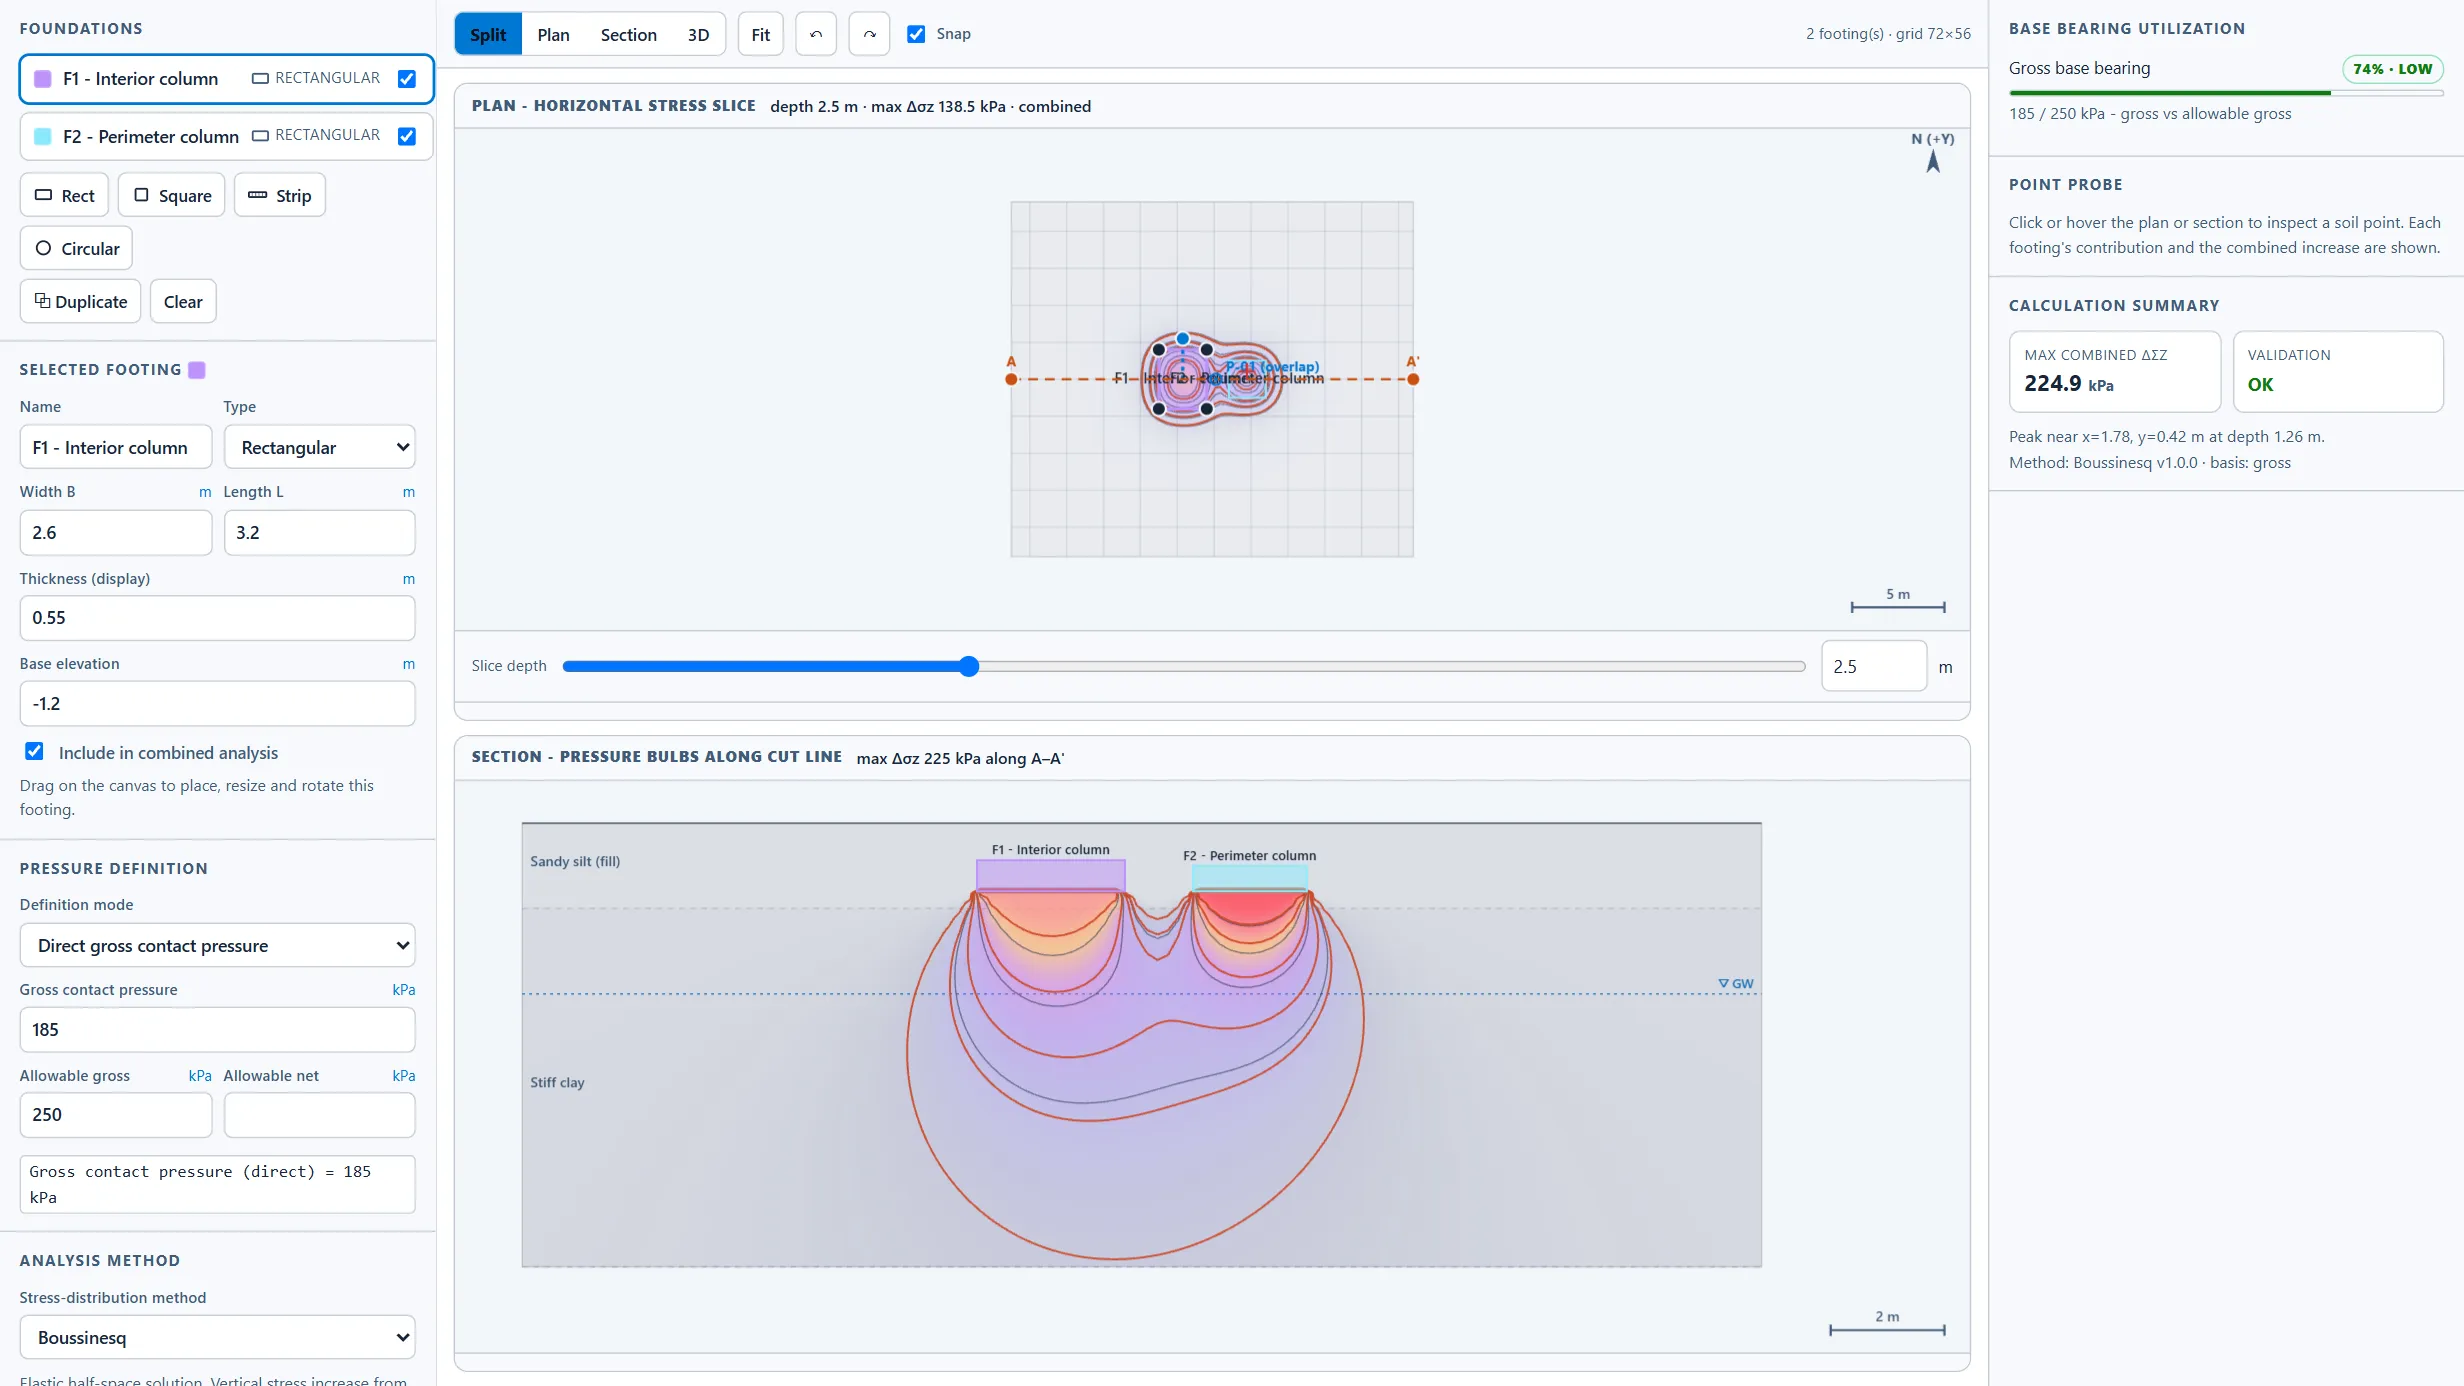Click the 5 m scale bar in plan
This screenshot has width=2464, height=1386.
point(1897,601)
